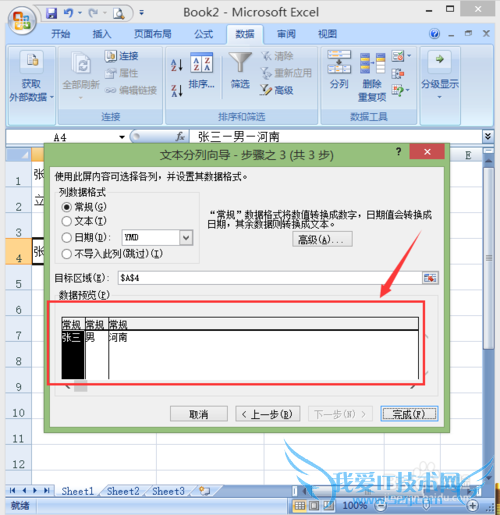Screen dimensions: 500x515
Task: Select the Text (文本) format radio
Action: (67, 221)
